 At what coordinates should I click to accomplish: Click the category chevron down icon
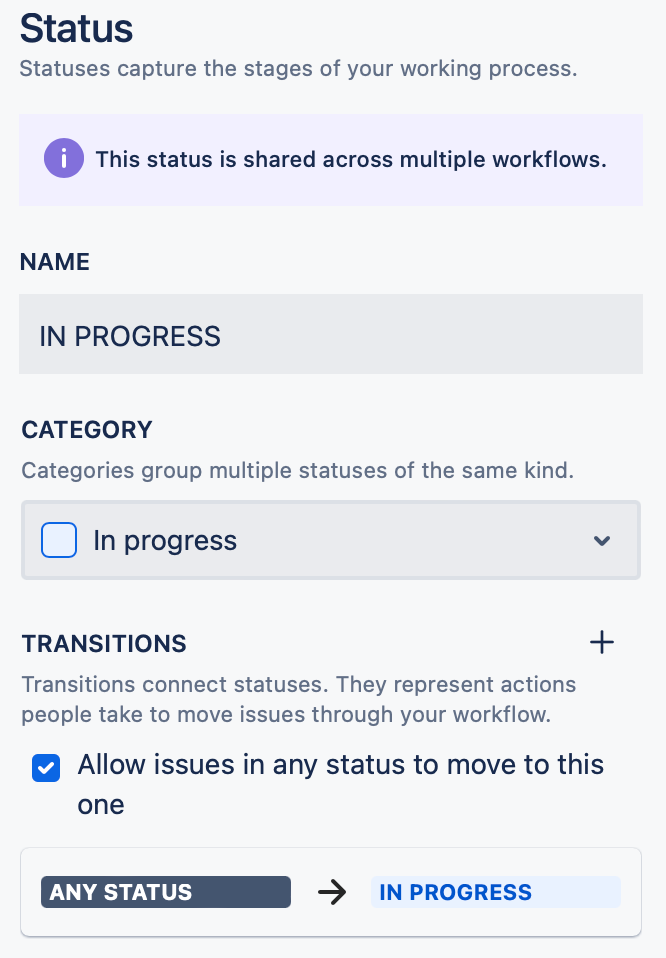[x=602, y=541]
